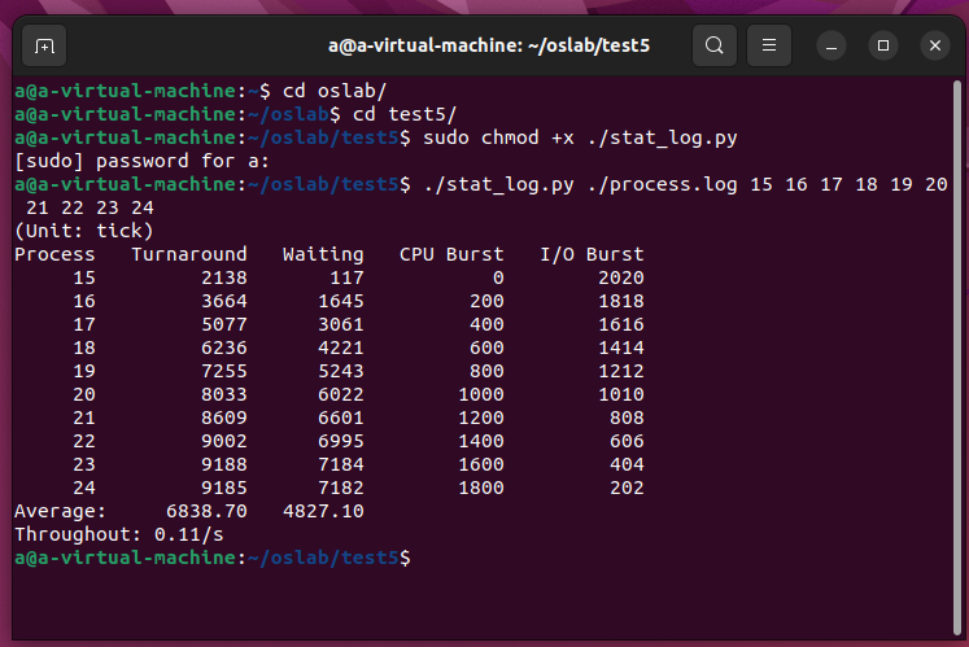Open the terminal search icon
Image resolution: width=969 pixels, height=648 pixels.
coord(714,46)
